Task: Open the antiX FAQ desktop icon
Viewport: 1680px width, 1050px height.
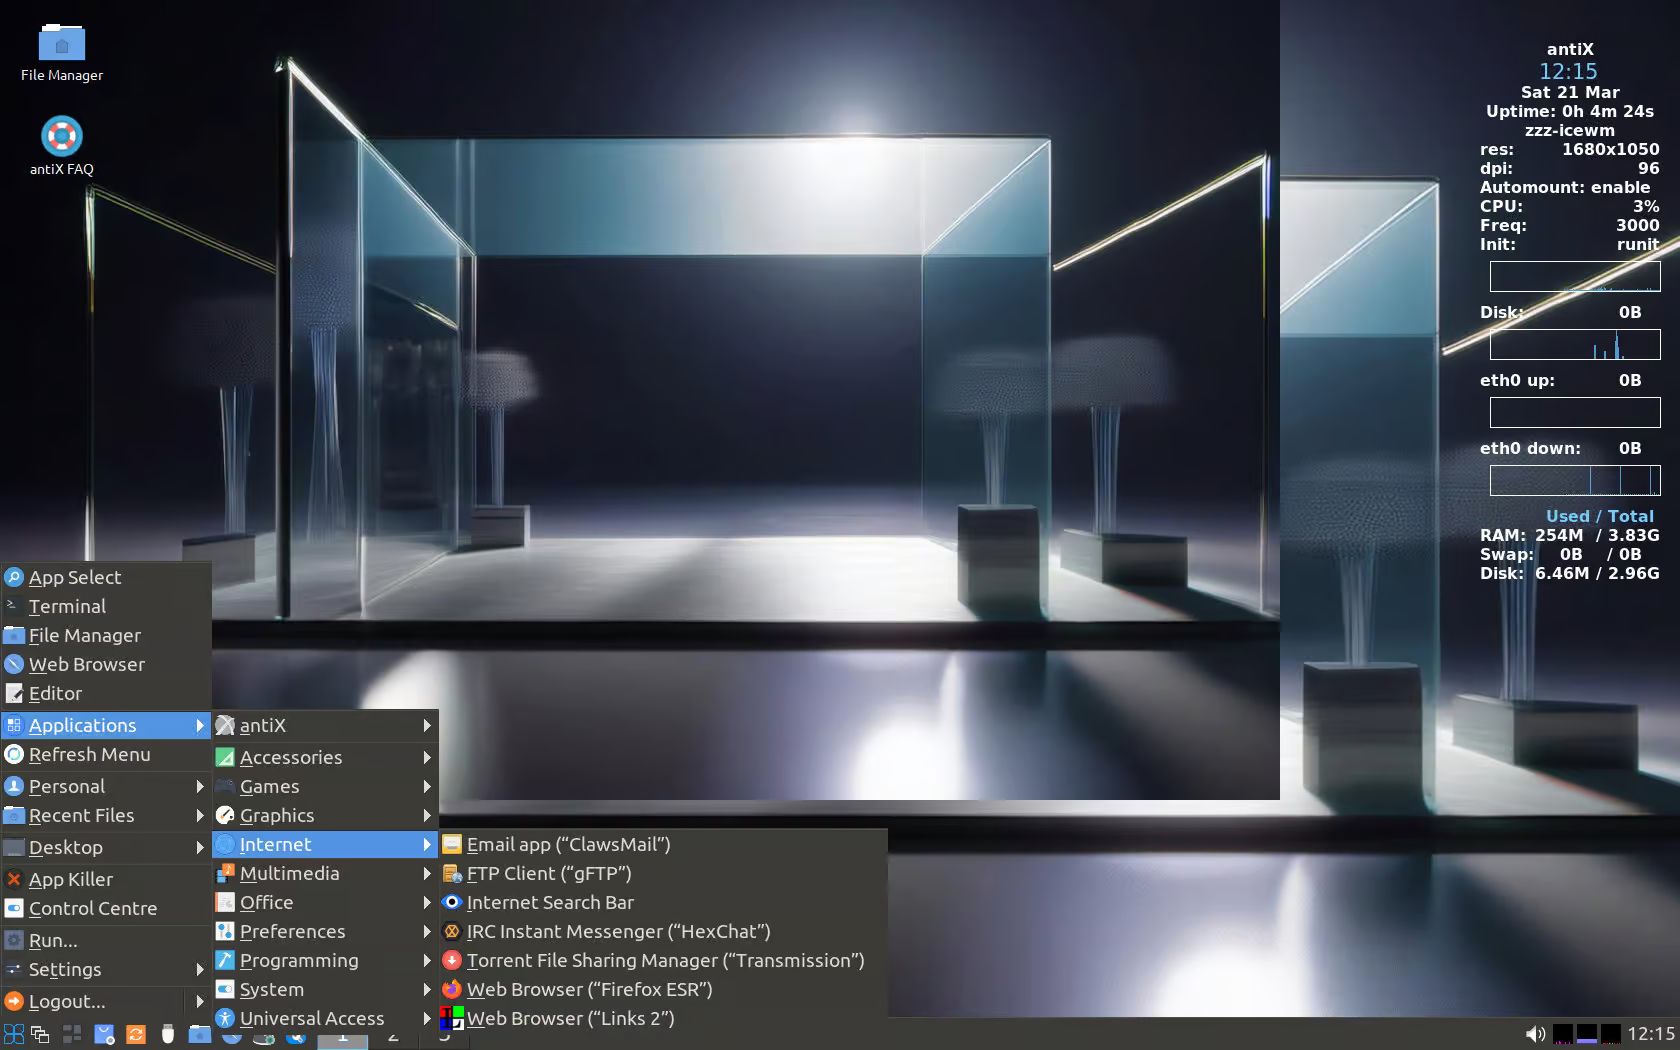Action: [x=61, y=137]
